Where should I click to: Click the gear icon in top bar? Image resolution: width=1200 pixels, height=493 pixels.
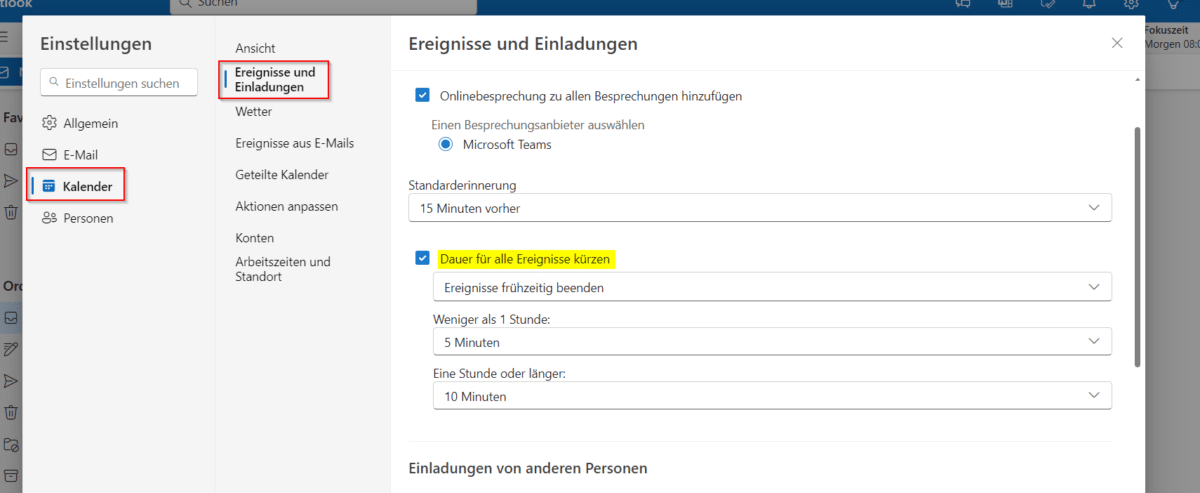point(1131,4)
